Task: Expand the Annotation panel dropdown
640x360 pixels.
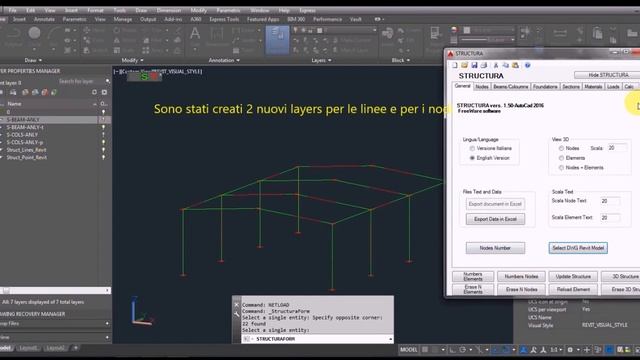Action: point(224,60)
